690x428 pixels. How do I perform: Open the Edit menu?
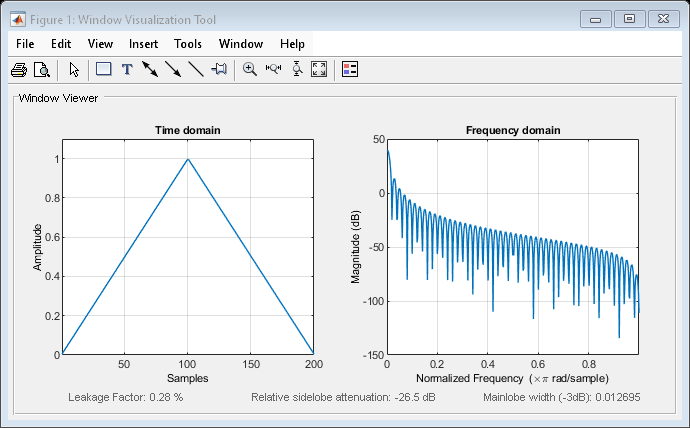(61, 44)
